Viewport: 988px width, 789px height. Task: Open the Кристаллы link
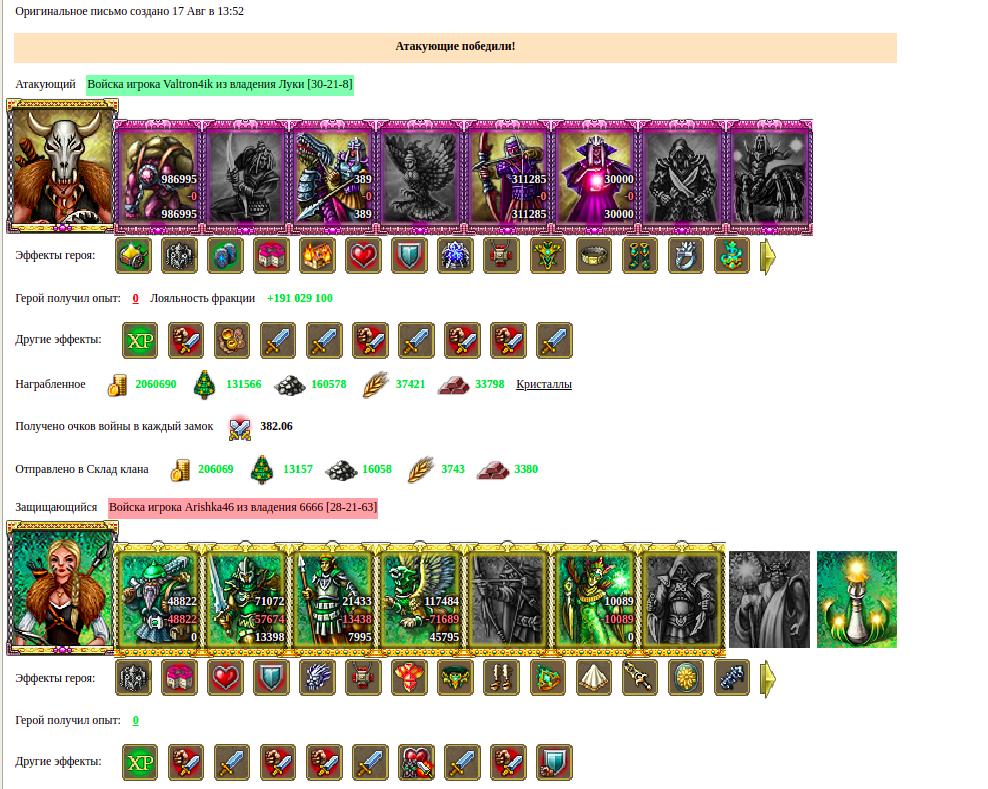544,384
